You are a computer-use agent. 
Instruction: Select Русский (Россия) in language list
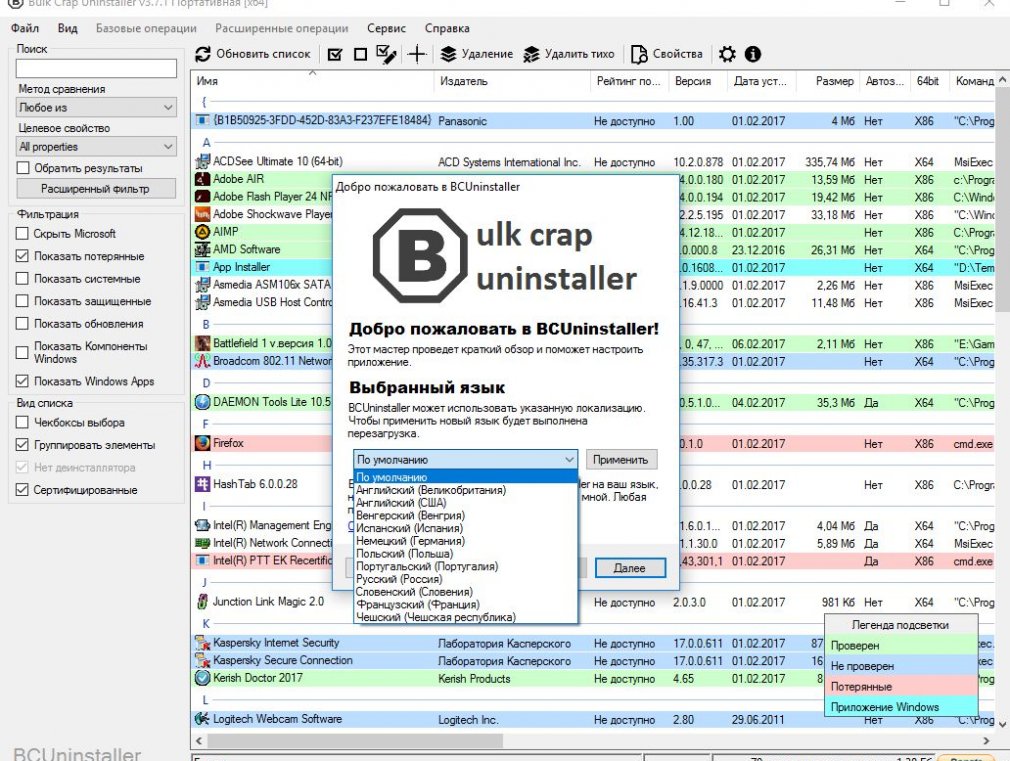399,579
